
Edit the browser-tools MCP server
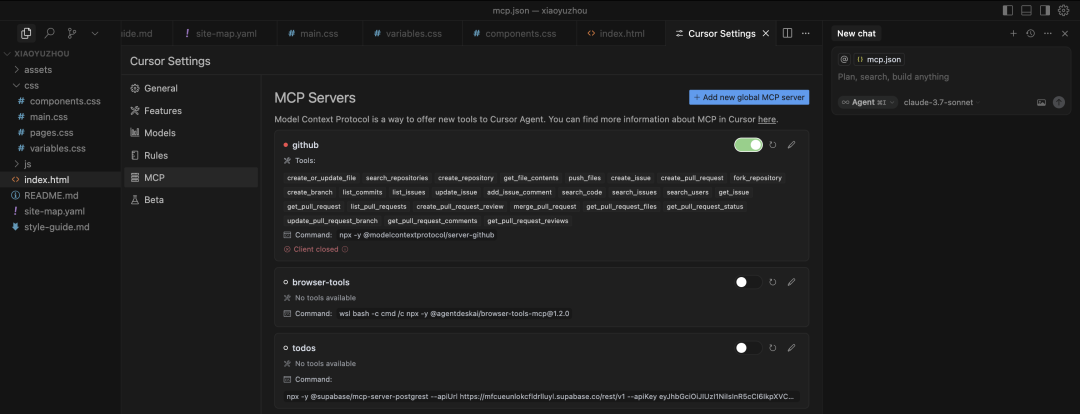coord(791,282)
